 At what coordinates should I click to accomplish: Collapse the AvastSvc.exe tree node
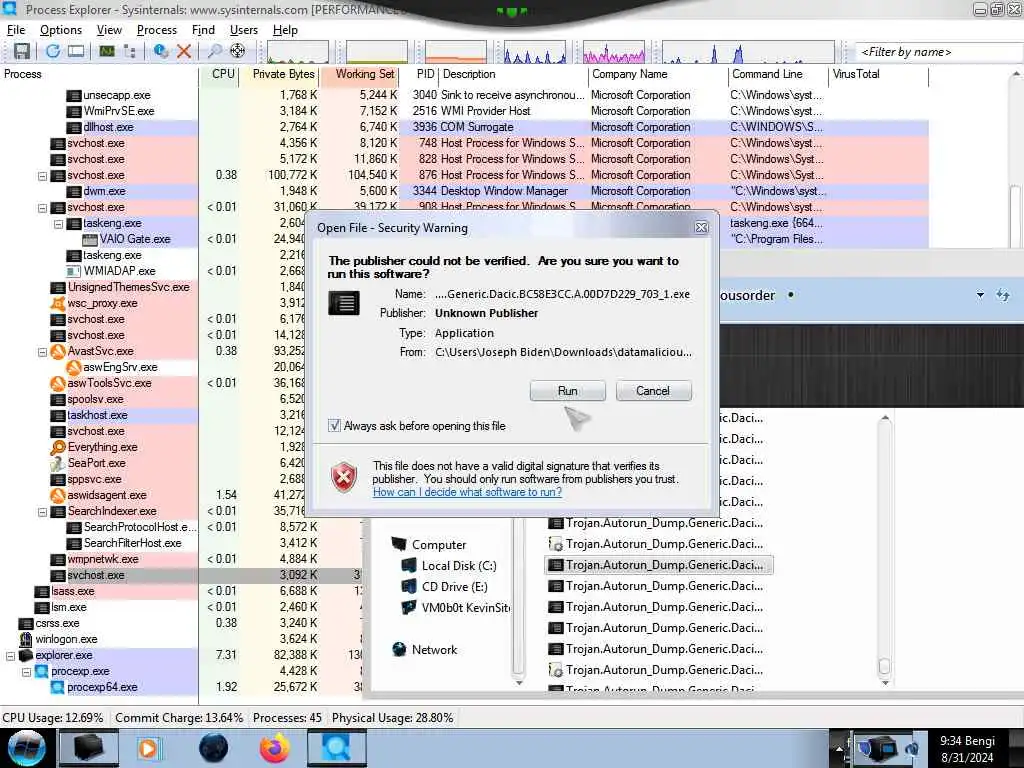click(x=42, y=351)
